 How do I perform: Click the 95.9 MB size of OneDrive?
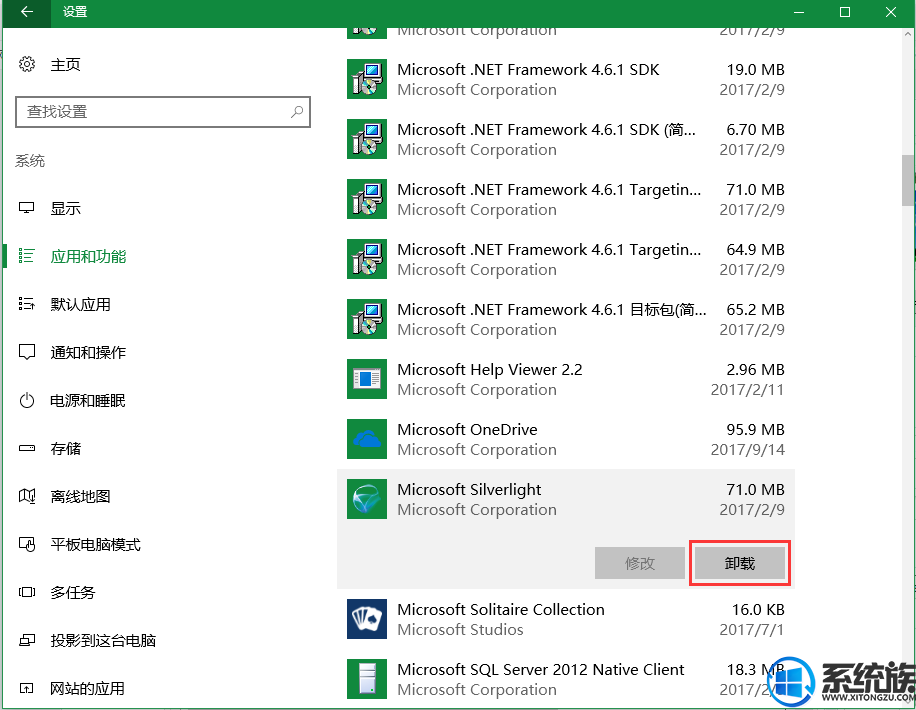(x=755, y=430)
